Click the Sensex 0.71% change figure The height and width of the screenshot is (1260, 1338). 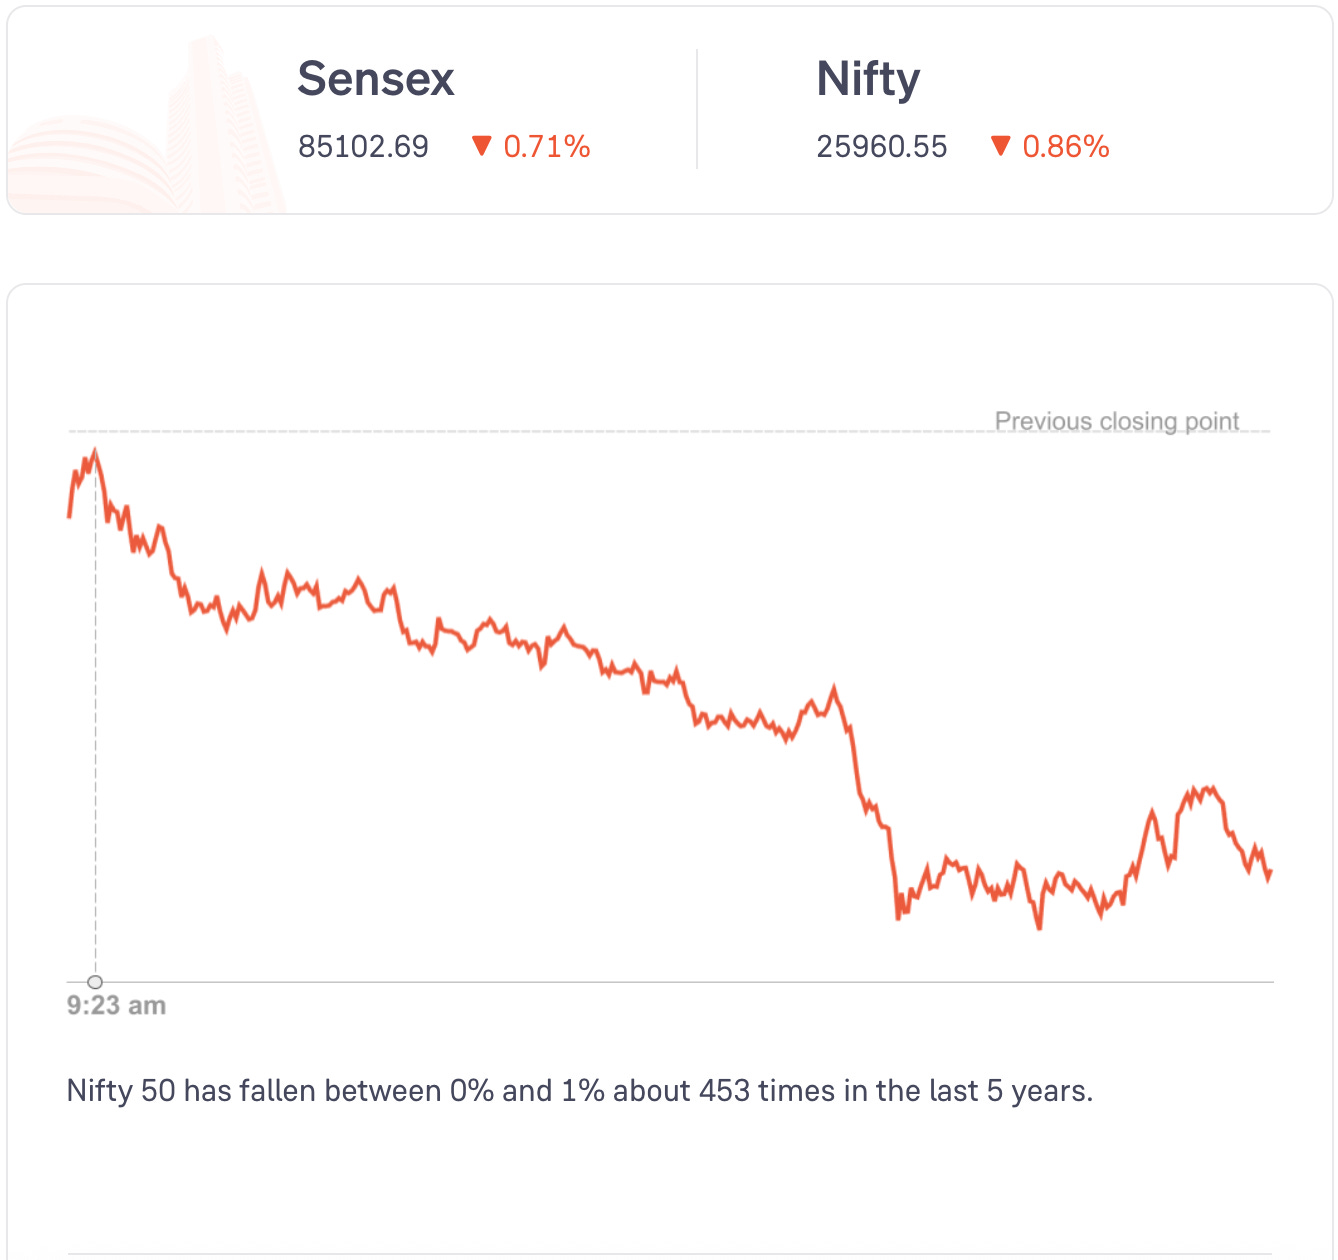(546, 147)
